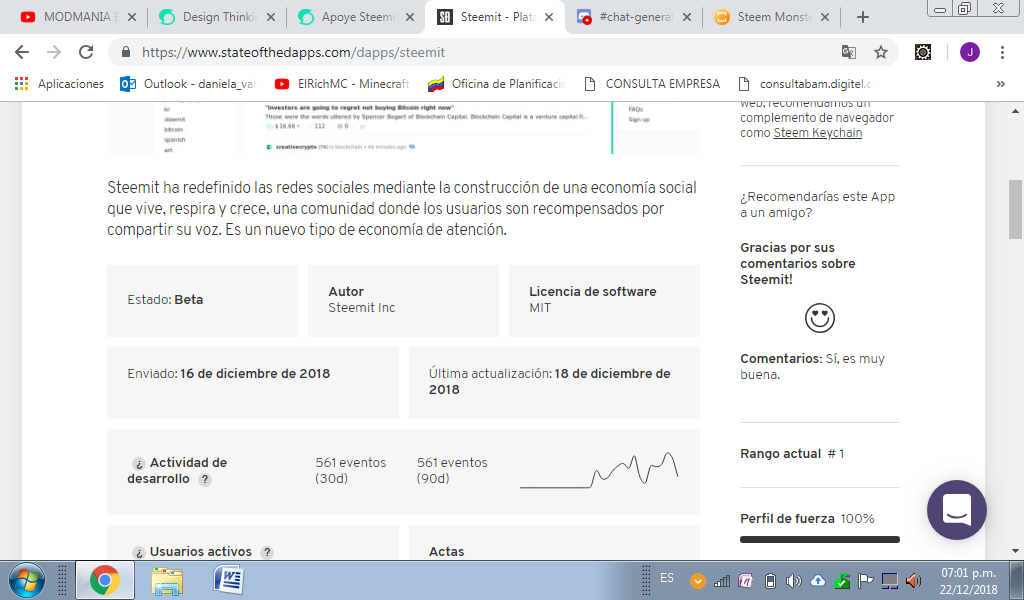Image resolution: width=1024 pixels, height=600 pixels.
Task: Open the Windows Start button
Action: 27,580
